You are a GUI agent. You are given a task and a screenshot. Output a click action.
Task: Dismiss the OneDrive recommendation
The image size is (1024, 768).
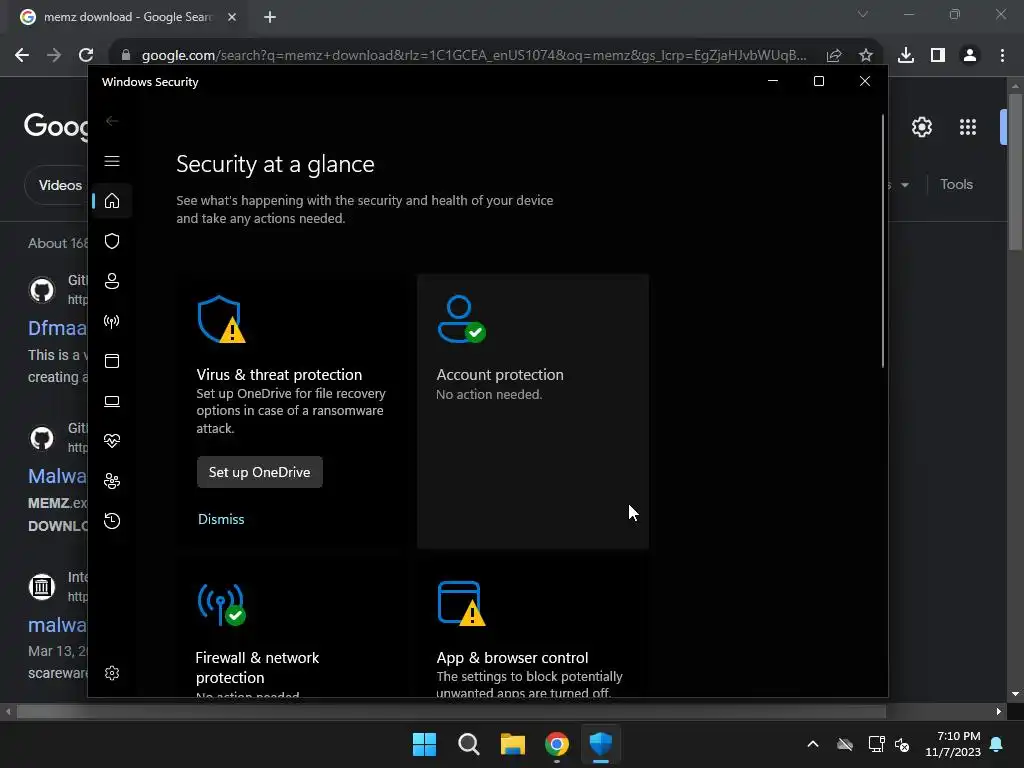(221, 519)
